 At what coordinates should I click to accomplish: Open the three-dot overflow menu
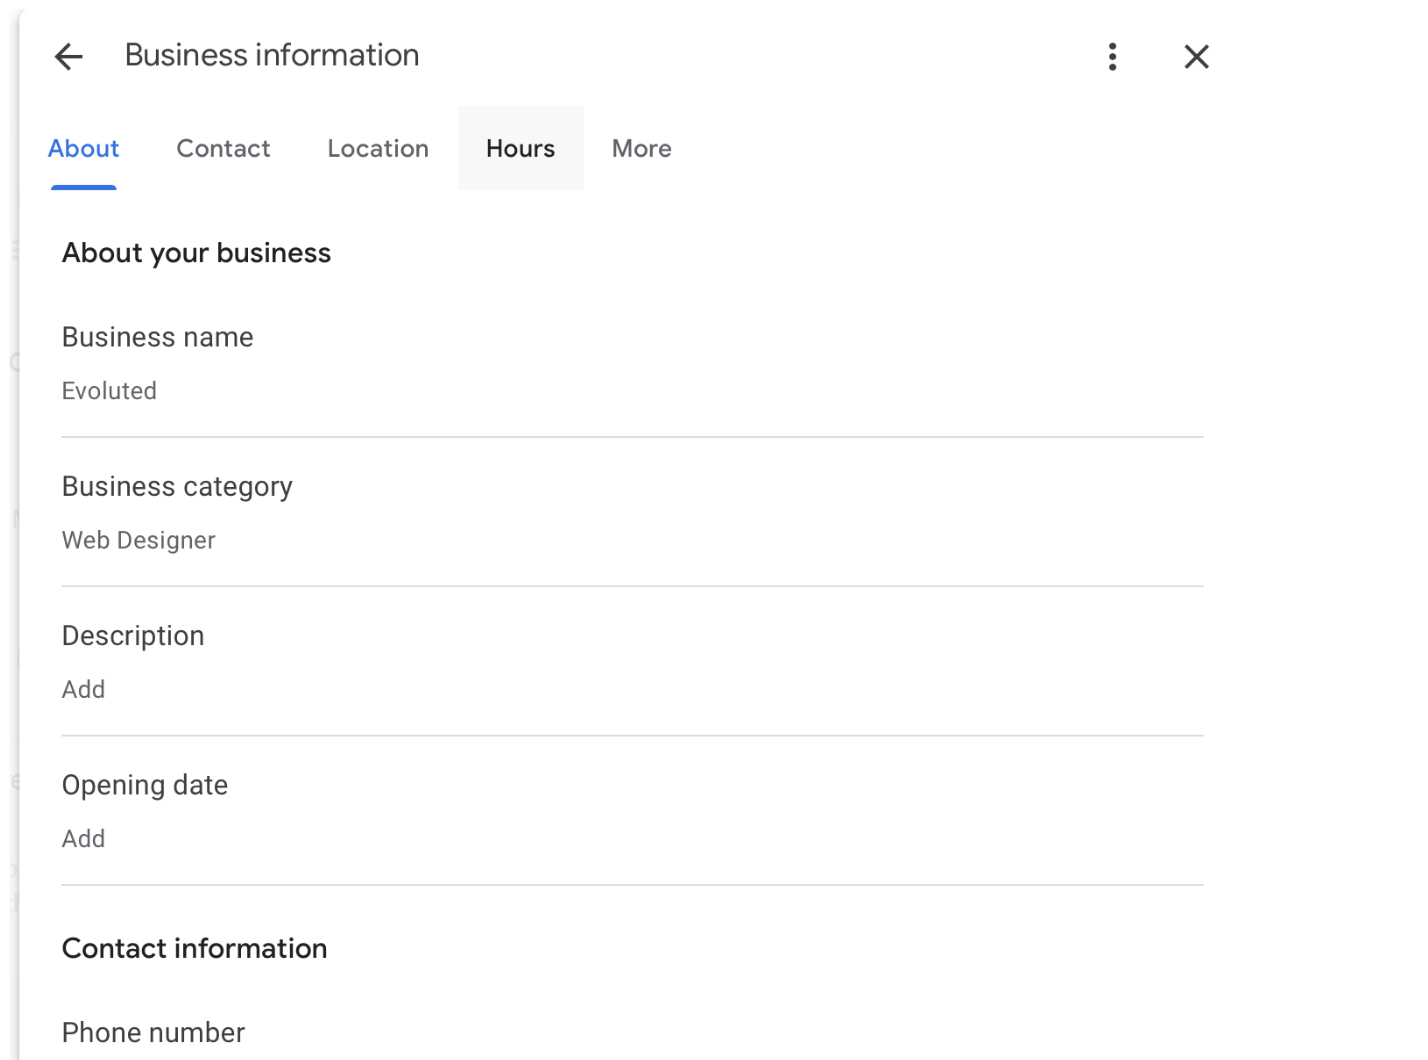tap(1112, 57)
